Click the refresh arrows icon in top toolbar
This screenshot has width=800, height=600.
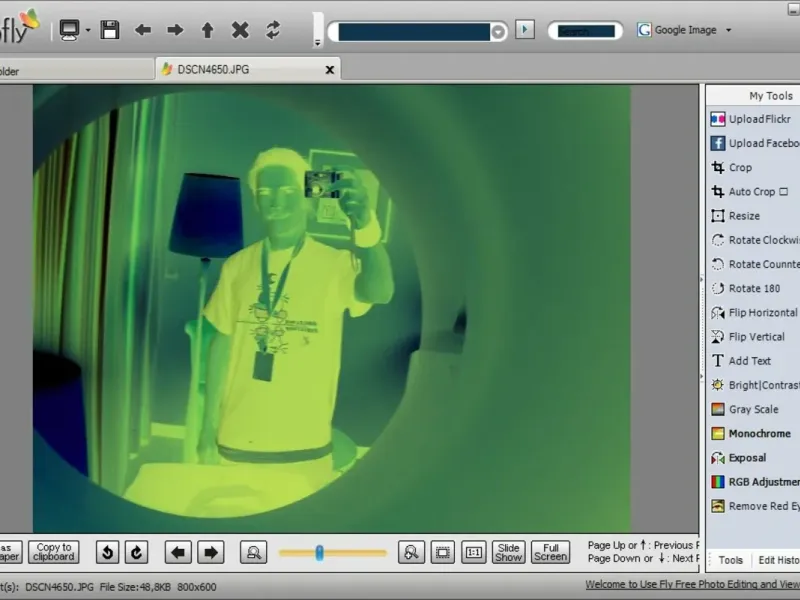[x=273, y=30]
